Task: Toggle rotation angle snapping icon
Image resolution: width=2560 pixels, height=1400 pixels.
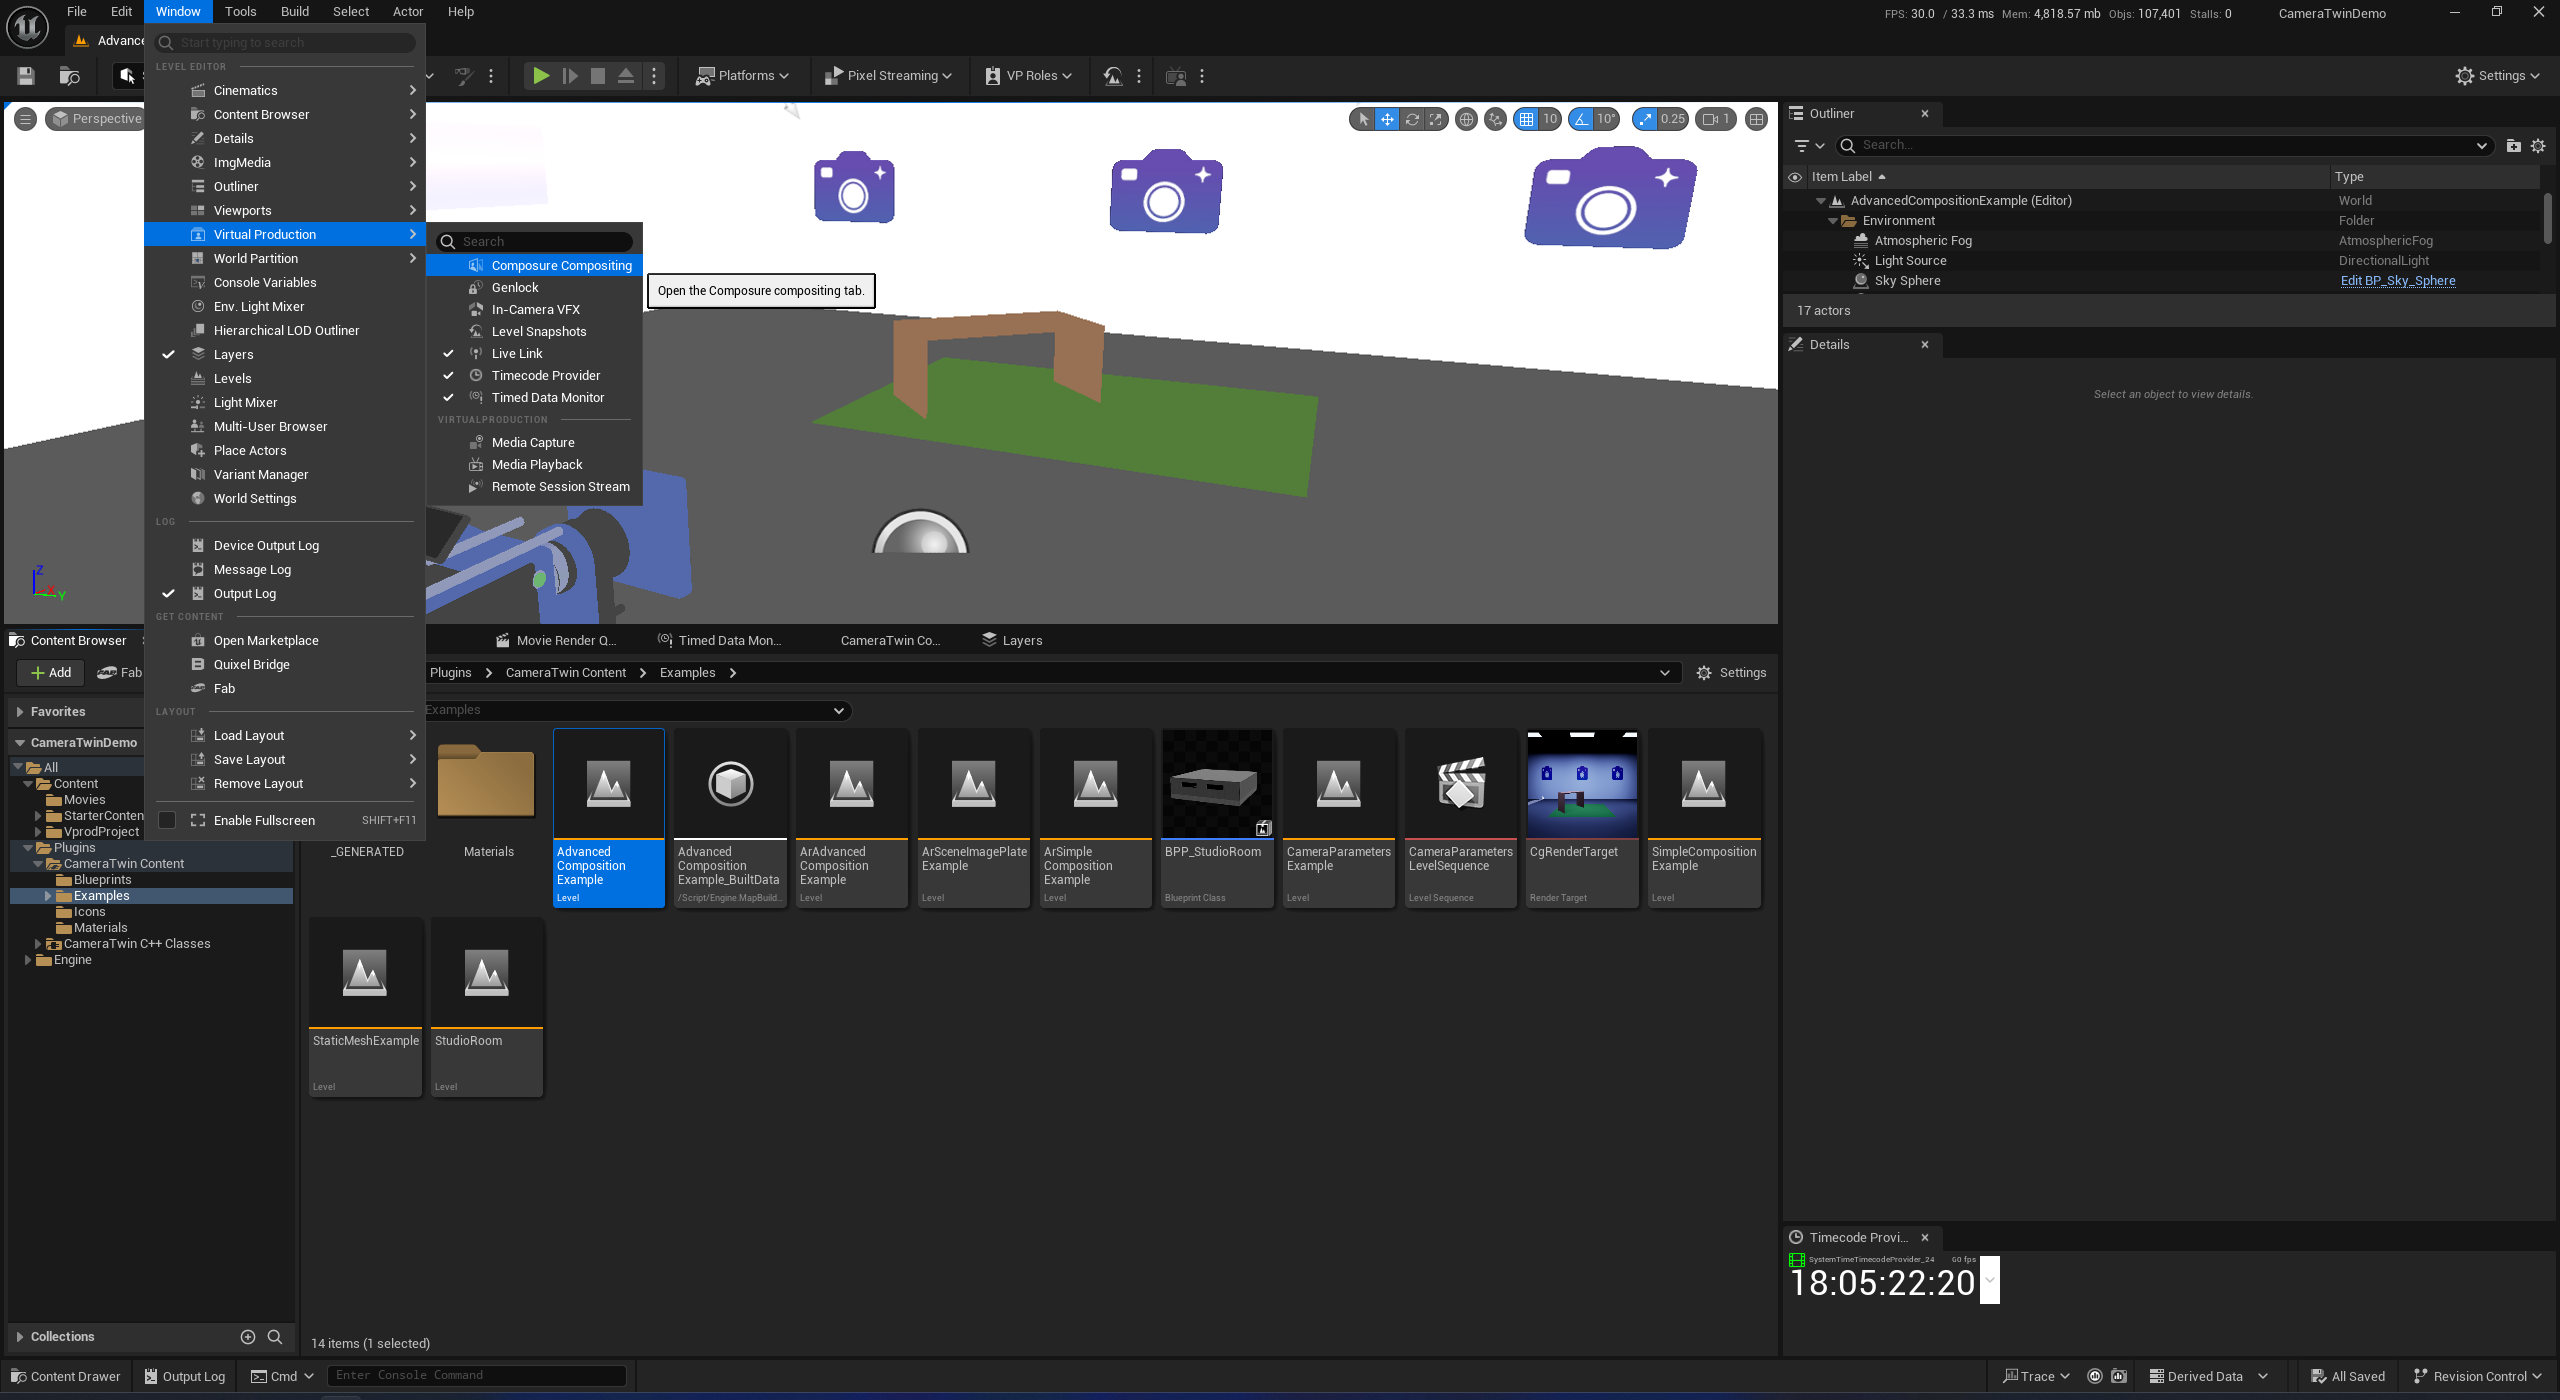Action: (1581, 119)
